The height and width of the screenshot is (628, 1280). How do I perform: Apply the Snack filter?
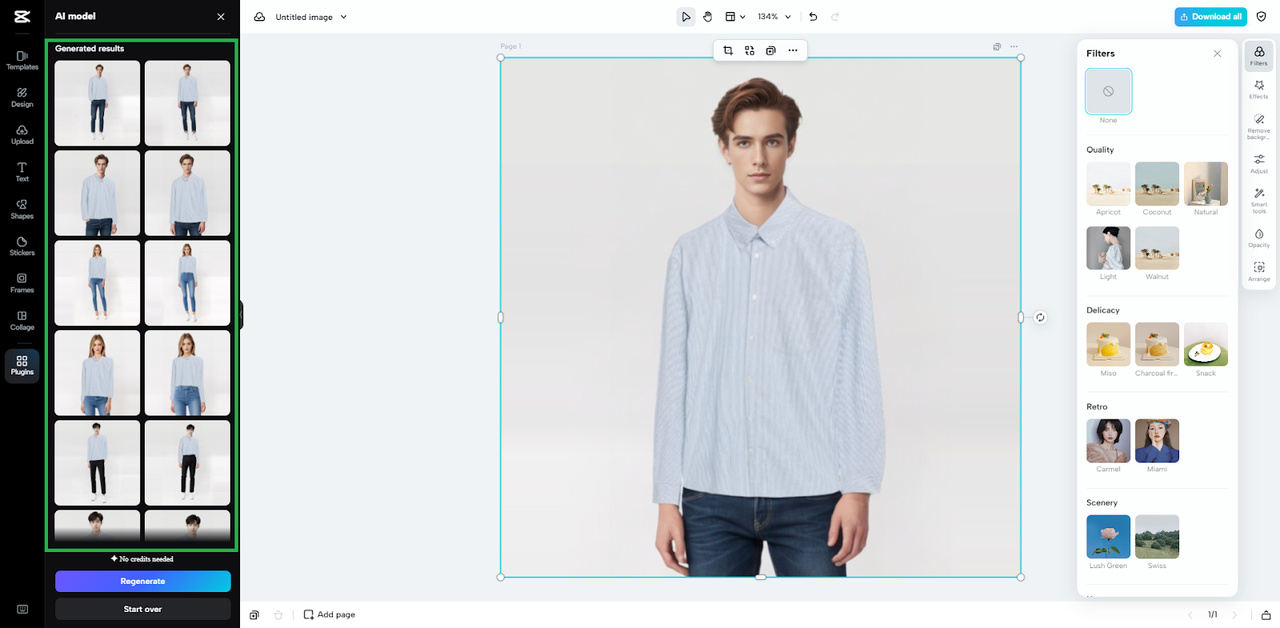pyautogui.click(x=1206, y=344)
